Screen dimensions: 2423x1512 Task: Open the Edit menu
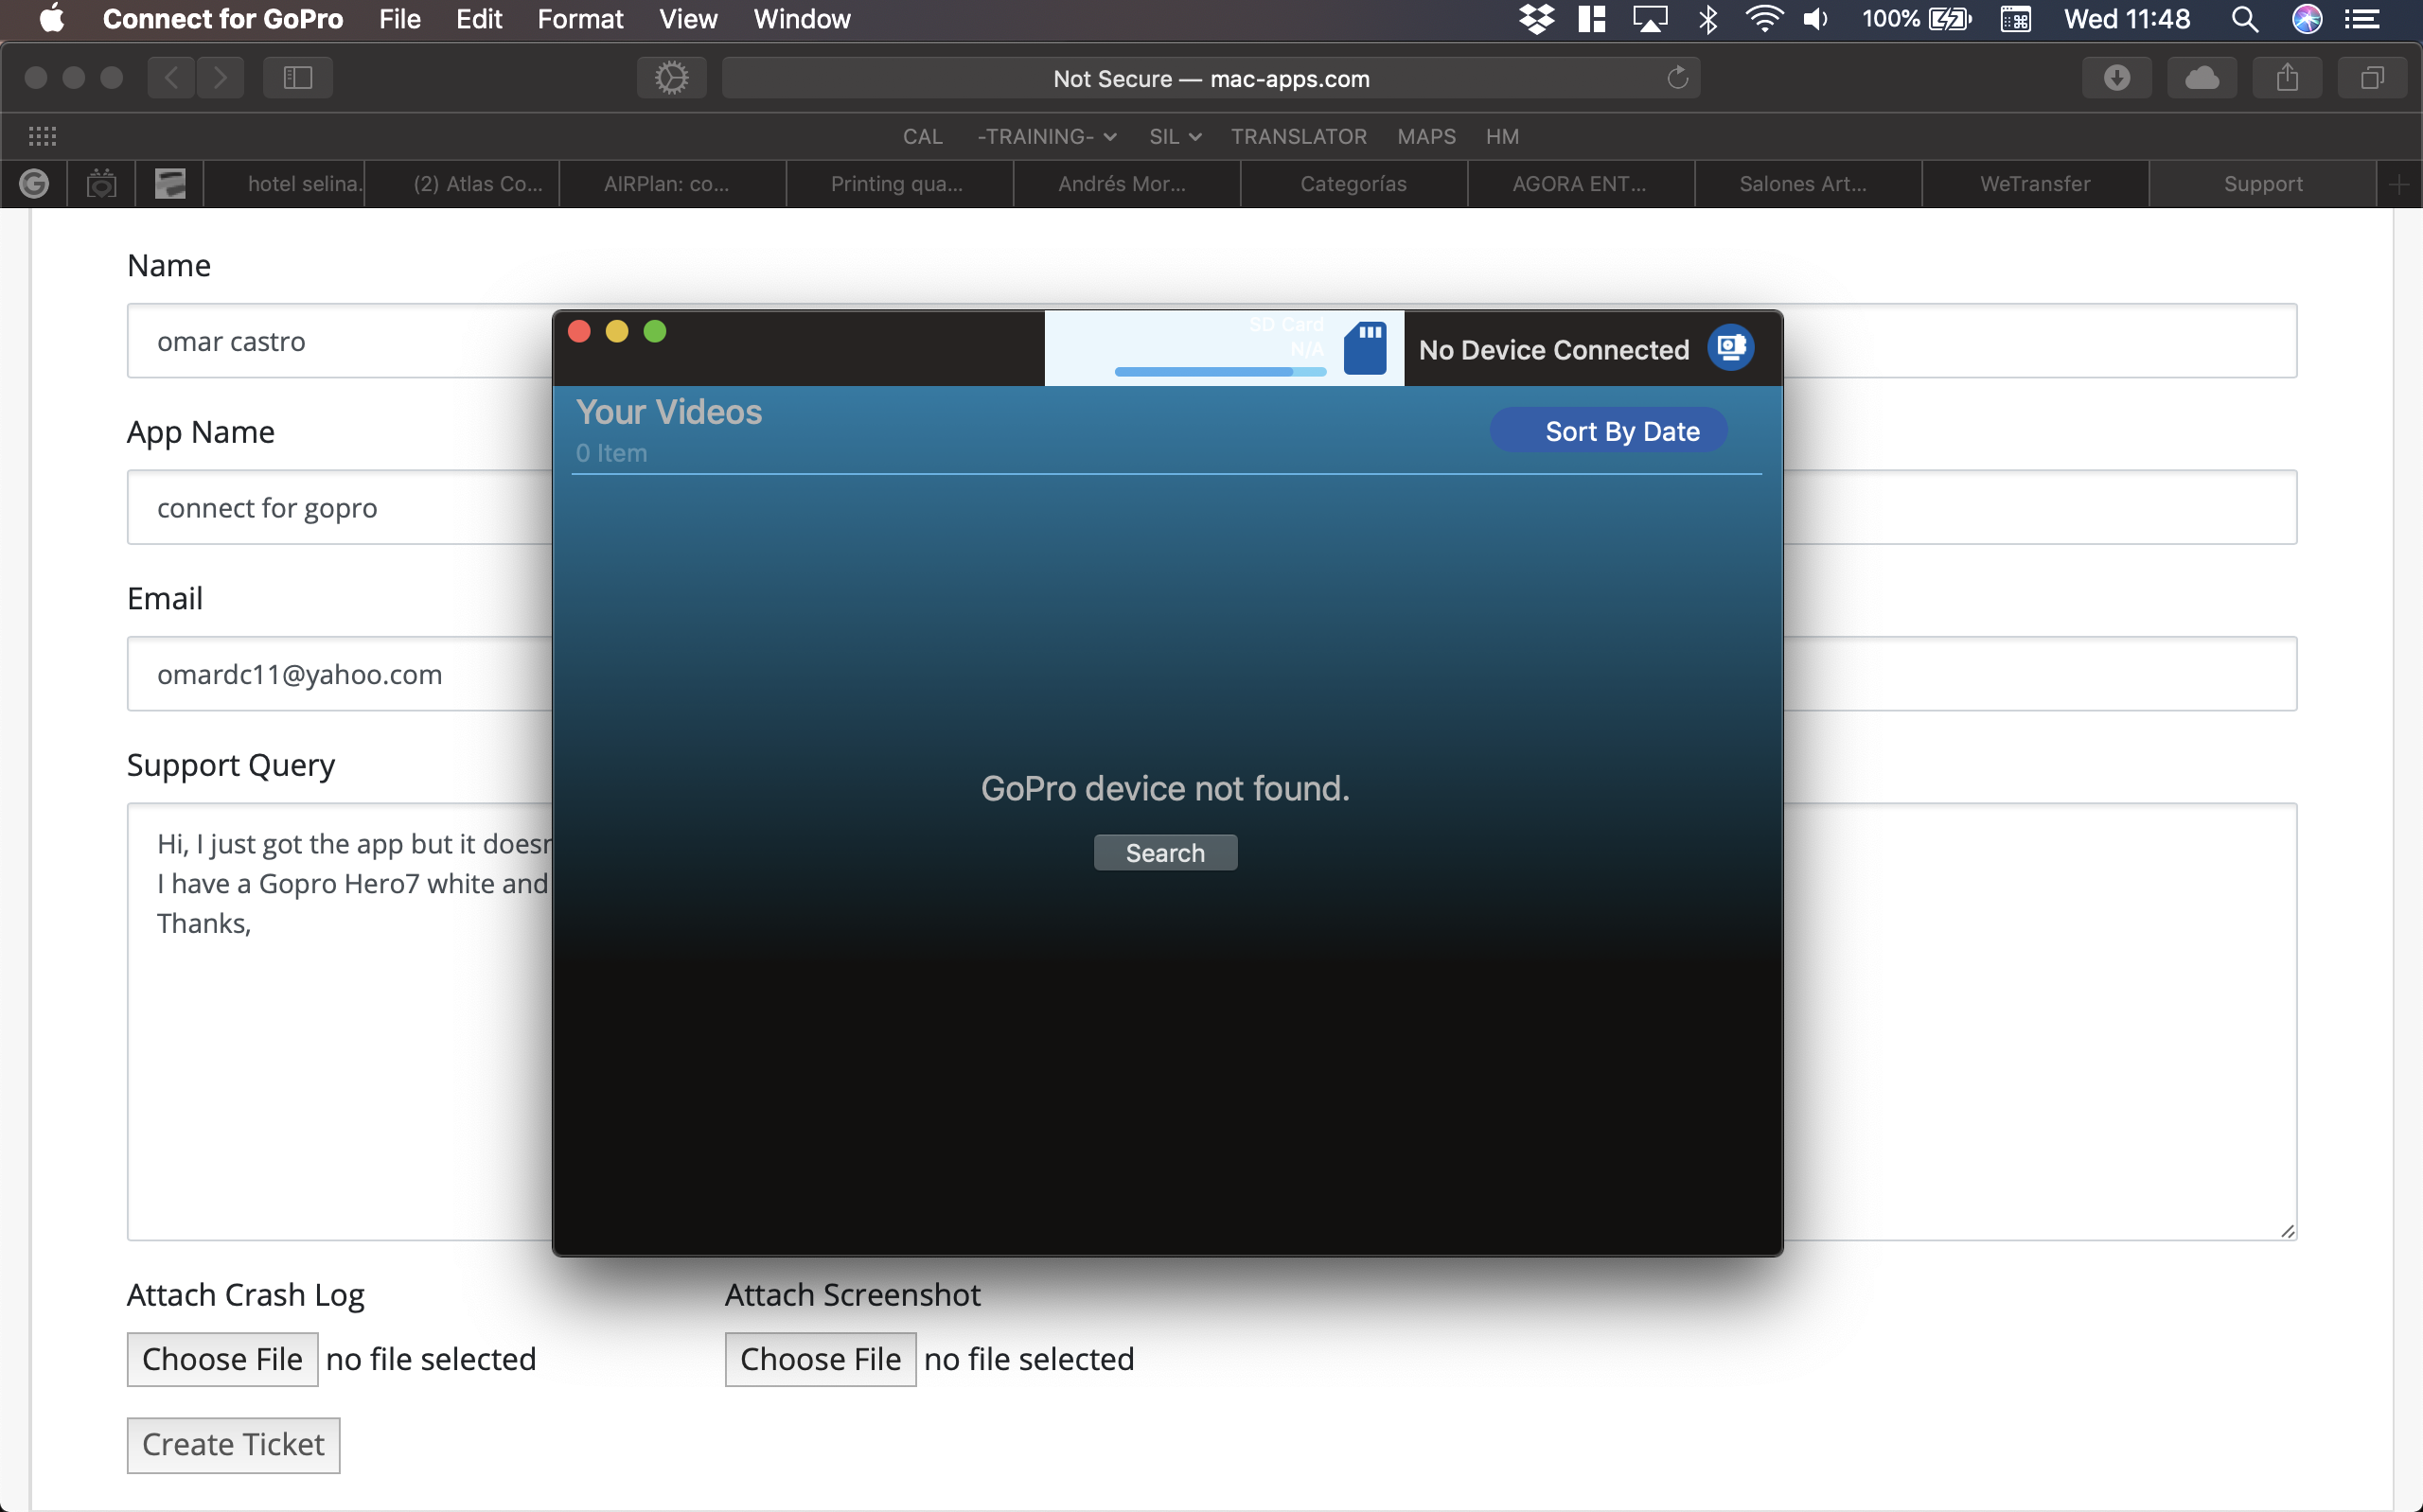pos(479,19)
